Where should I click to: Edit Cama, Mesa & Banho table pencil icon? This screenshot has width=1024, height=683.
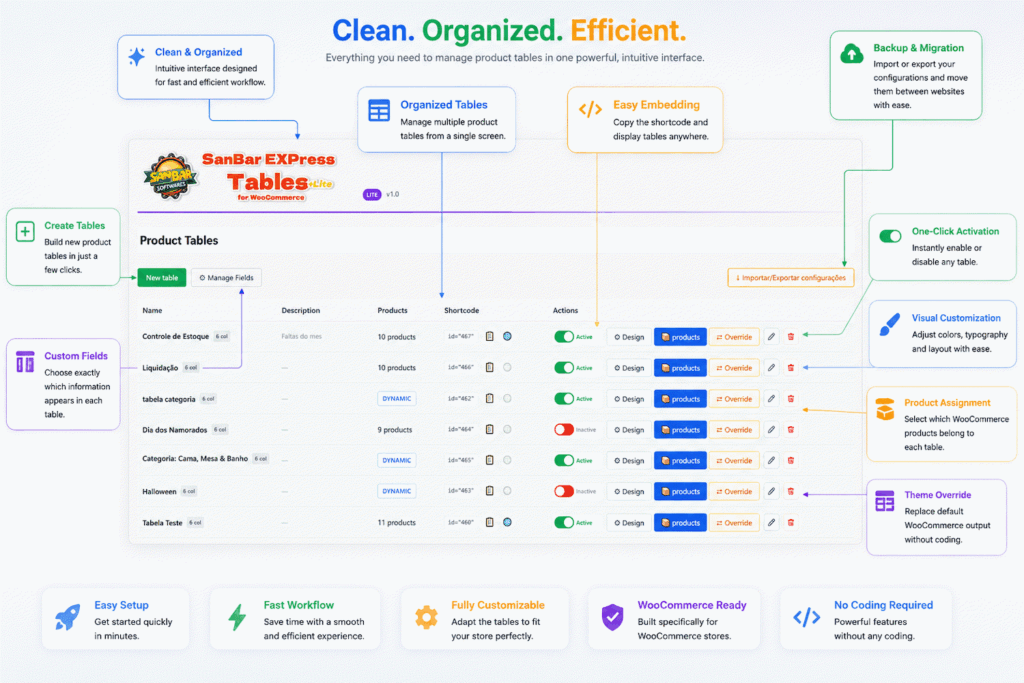(771, 460)
